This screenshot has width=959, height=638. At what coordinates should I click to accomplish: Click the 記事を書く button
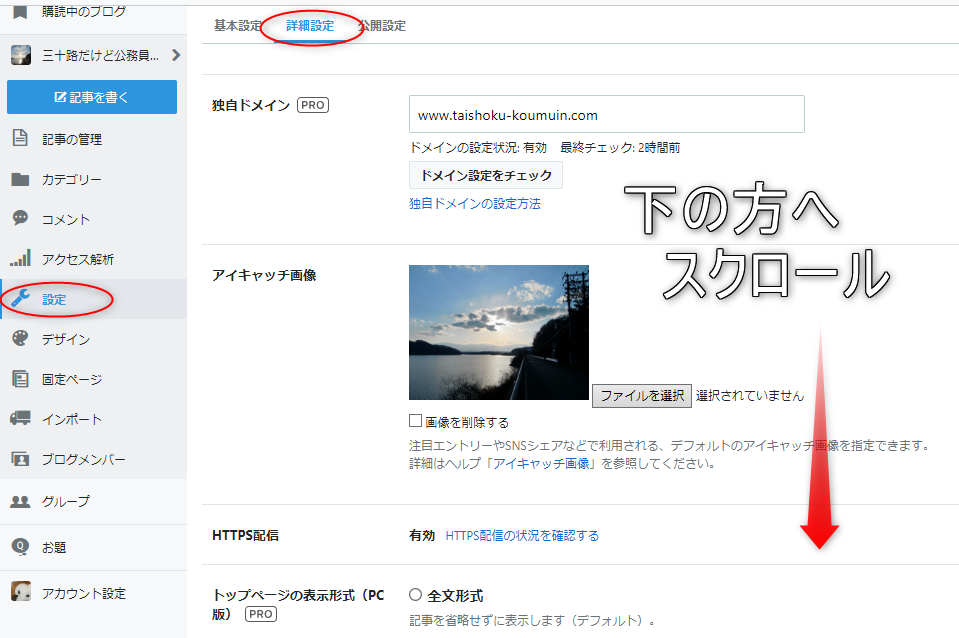coord(92,97)
